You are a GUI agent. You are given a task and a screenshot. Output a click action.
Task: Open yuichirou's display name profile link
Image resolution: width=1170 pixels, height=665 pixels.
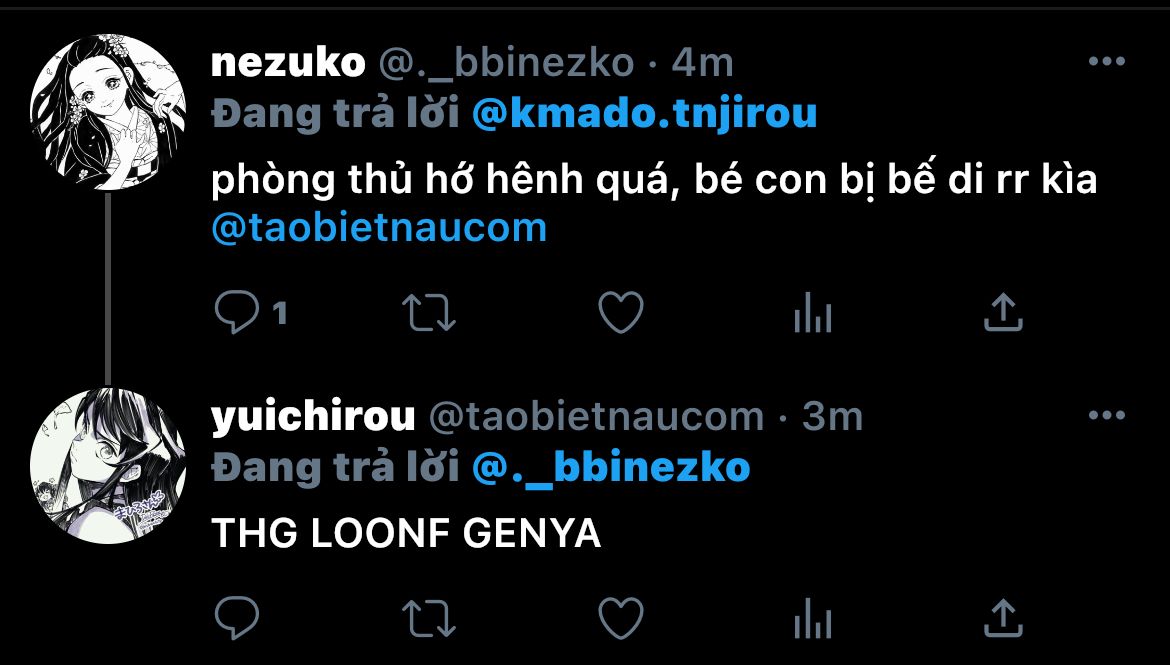point(313,416)
